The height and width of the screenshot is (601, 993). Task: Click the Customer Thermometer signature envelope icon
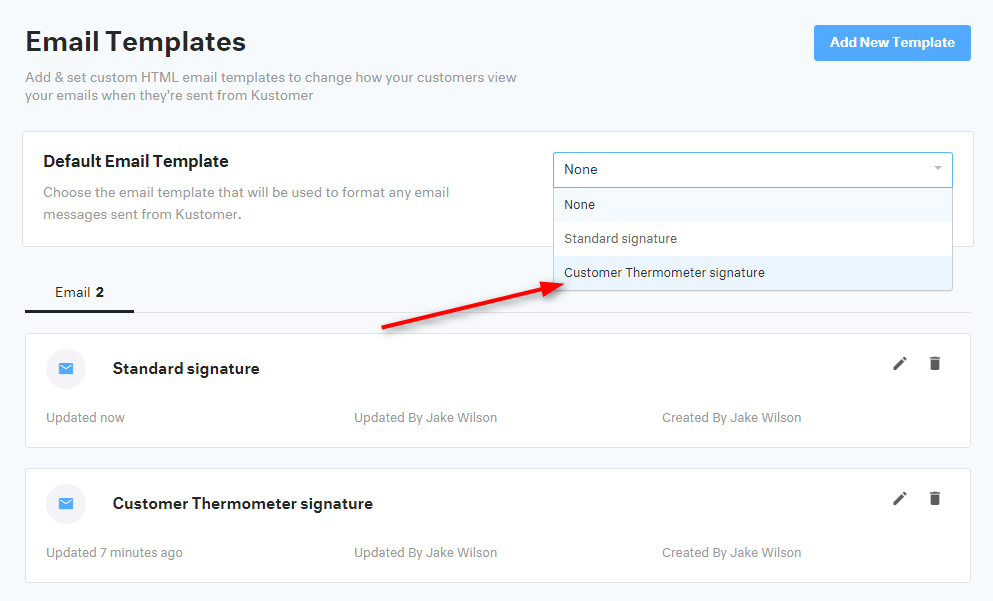pyautogui.click(x=66, y=503)
